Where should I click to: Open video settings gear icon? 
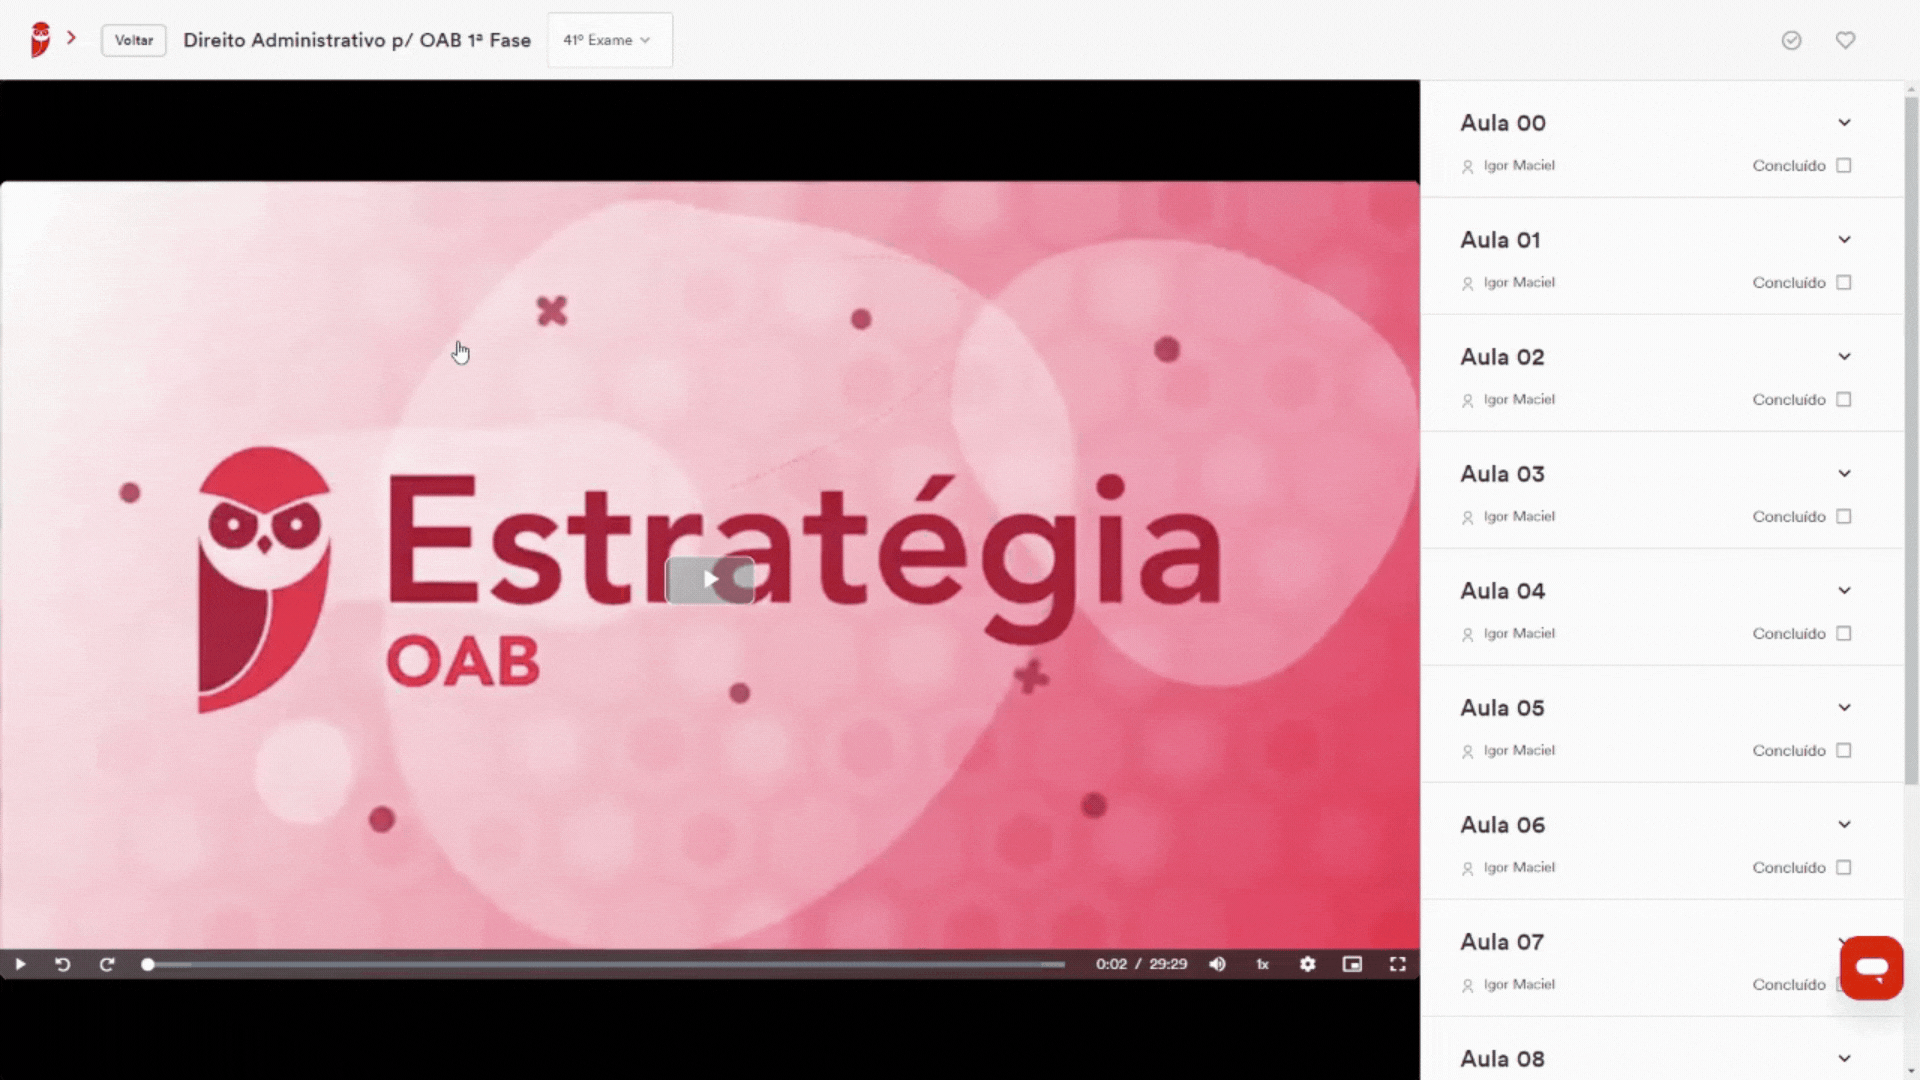(1307, 964)
